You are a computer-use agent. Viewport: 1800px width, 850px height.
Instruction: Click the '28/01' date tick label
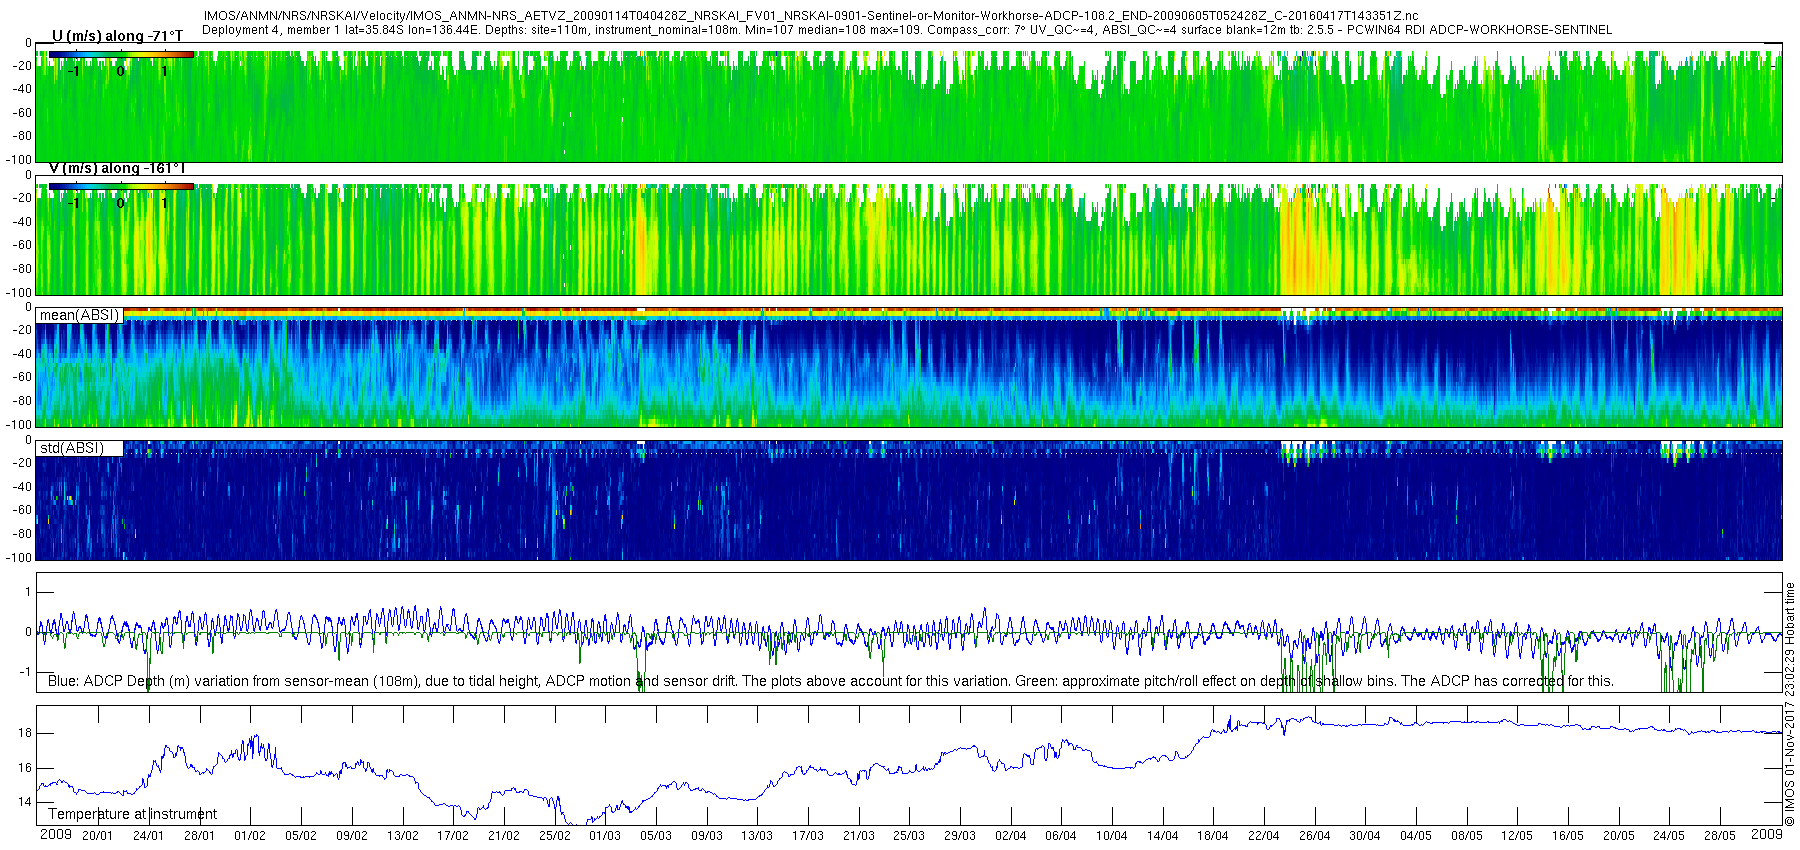199,836
